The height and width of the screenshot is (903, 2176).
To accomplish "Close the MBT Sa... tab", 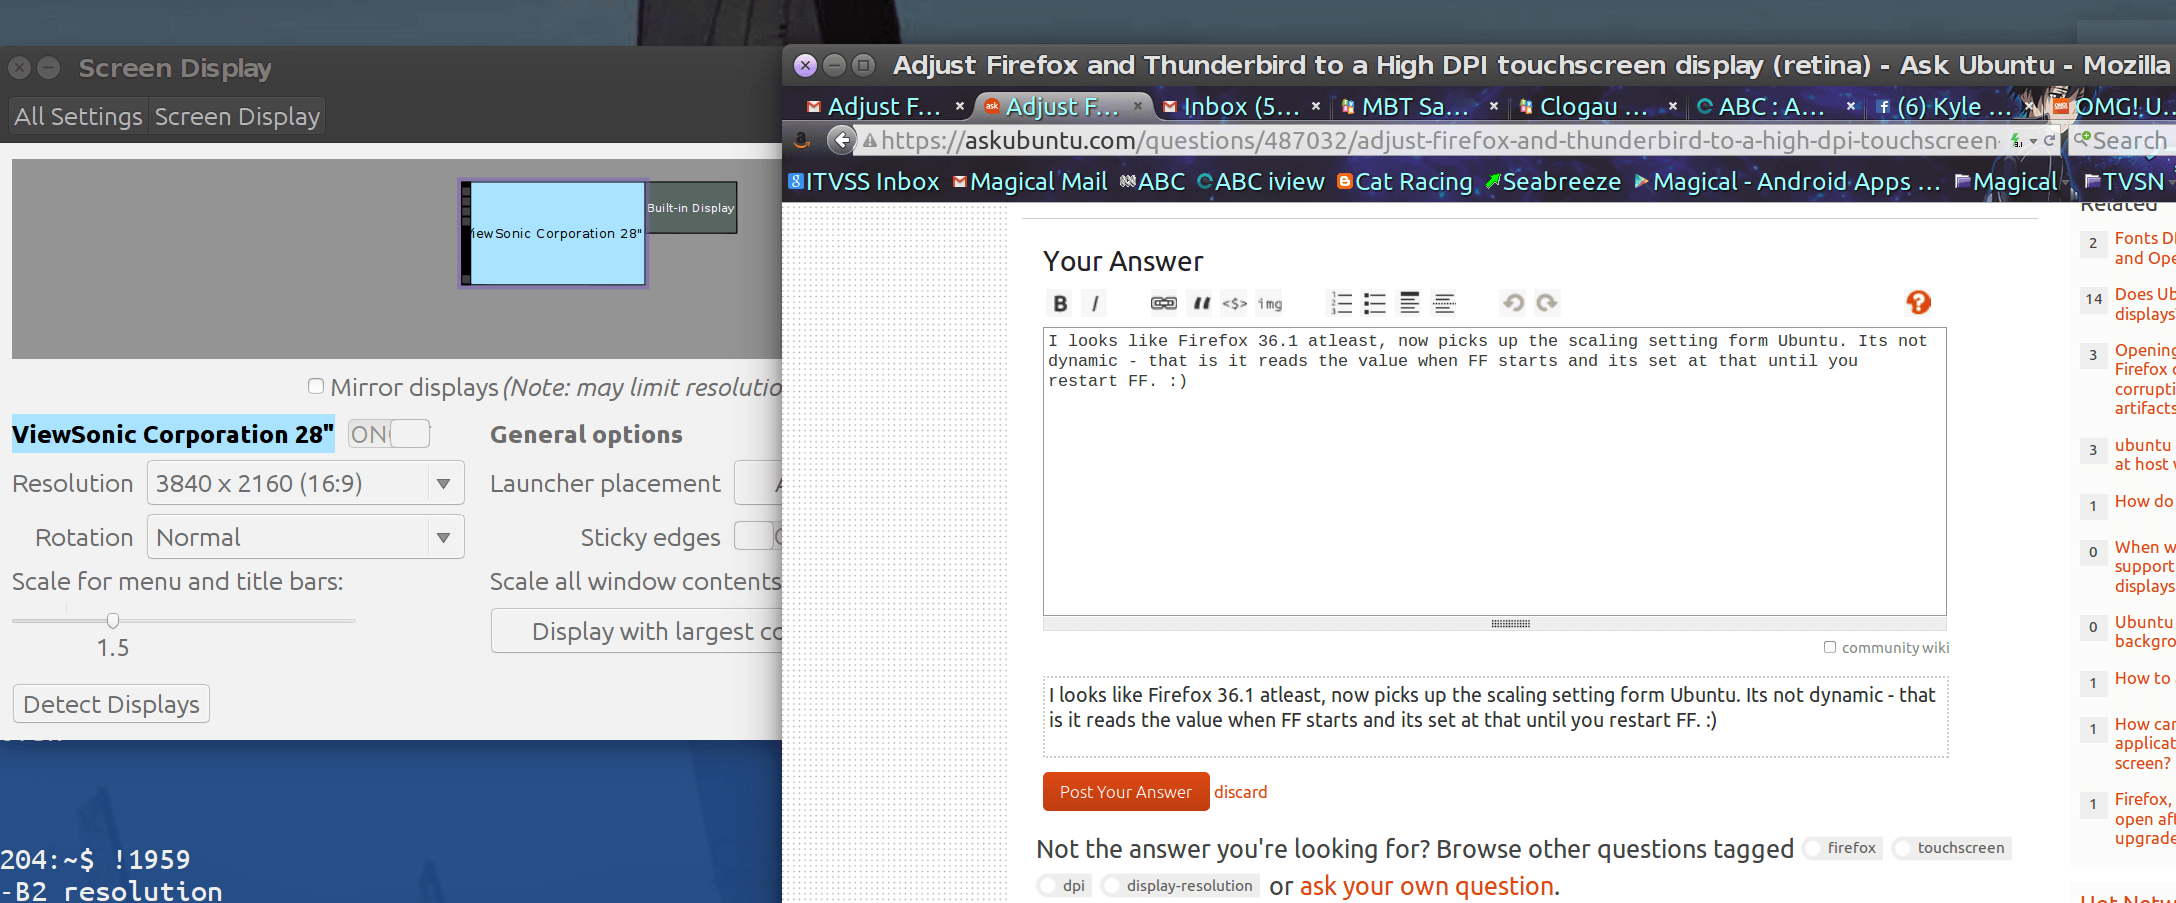I will tap(1494, 106).
